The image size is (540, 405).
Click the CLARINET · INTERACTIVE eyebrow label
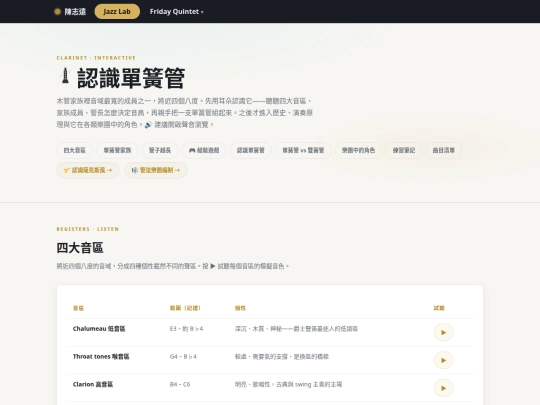click(x=96, y=58)
